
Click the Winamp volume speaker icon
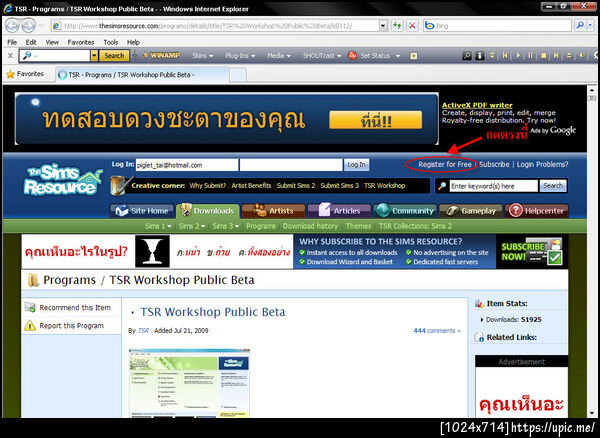click(x=582, y=56)
